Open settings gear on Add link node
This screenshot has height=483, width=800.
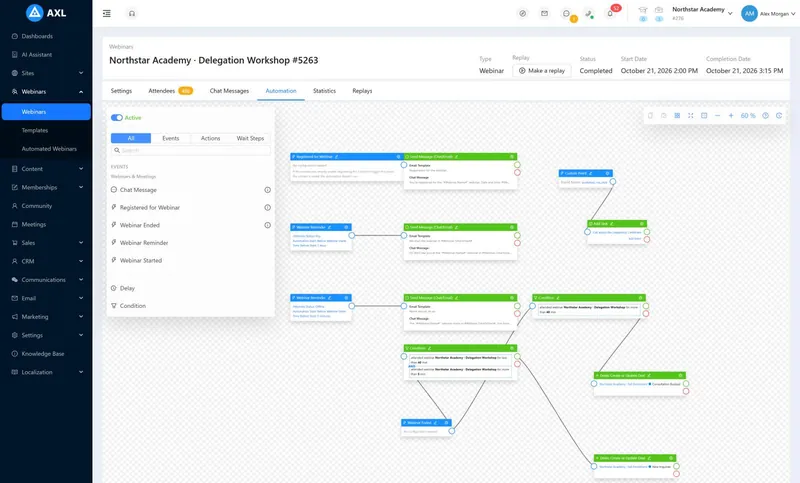pos(642,223)
